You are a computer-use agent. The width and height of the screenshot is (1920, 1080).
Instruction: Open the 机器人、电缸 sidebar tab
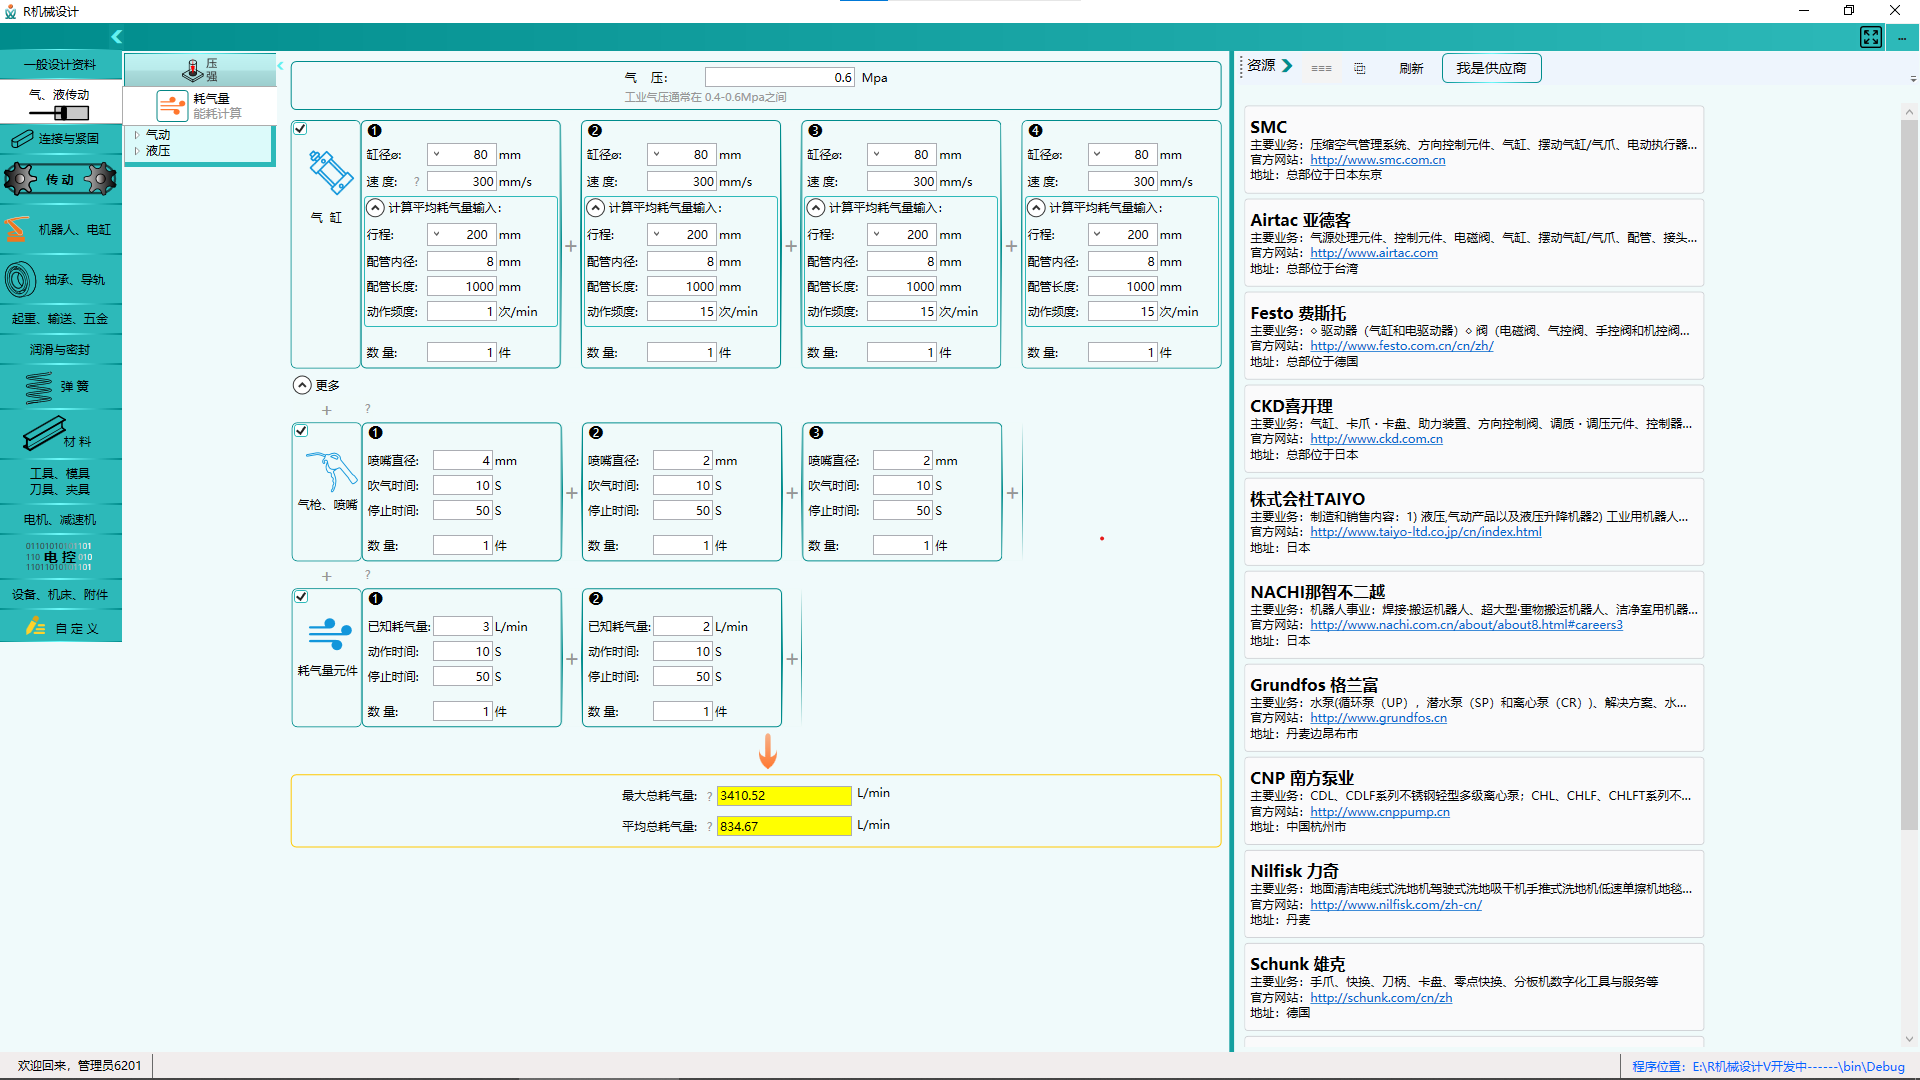coord(60,230)
